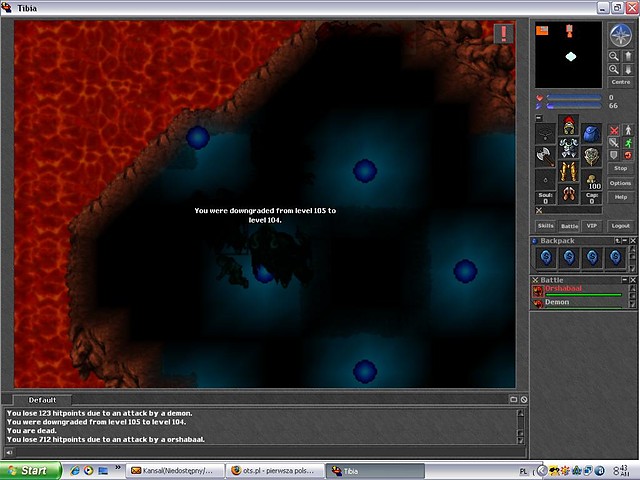Click the Centre minimap button
640x480 pixels.
621,82
